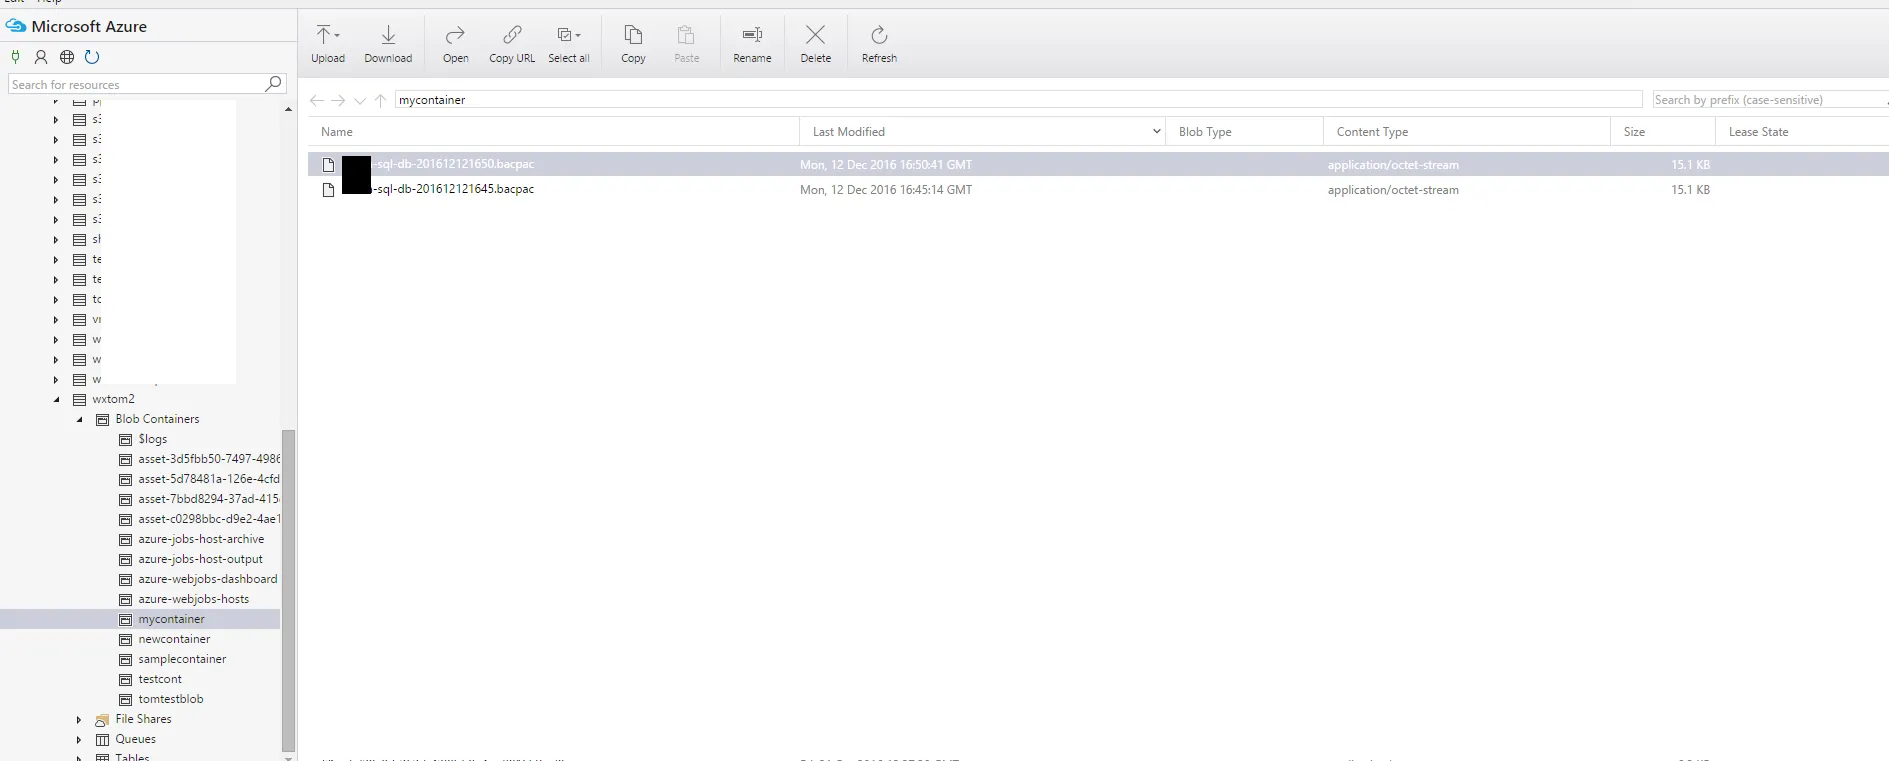
Task: Select the $logs container
Action: tap(153, 439)
